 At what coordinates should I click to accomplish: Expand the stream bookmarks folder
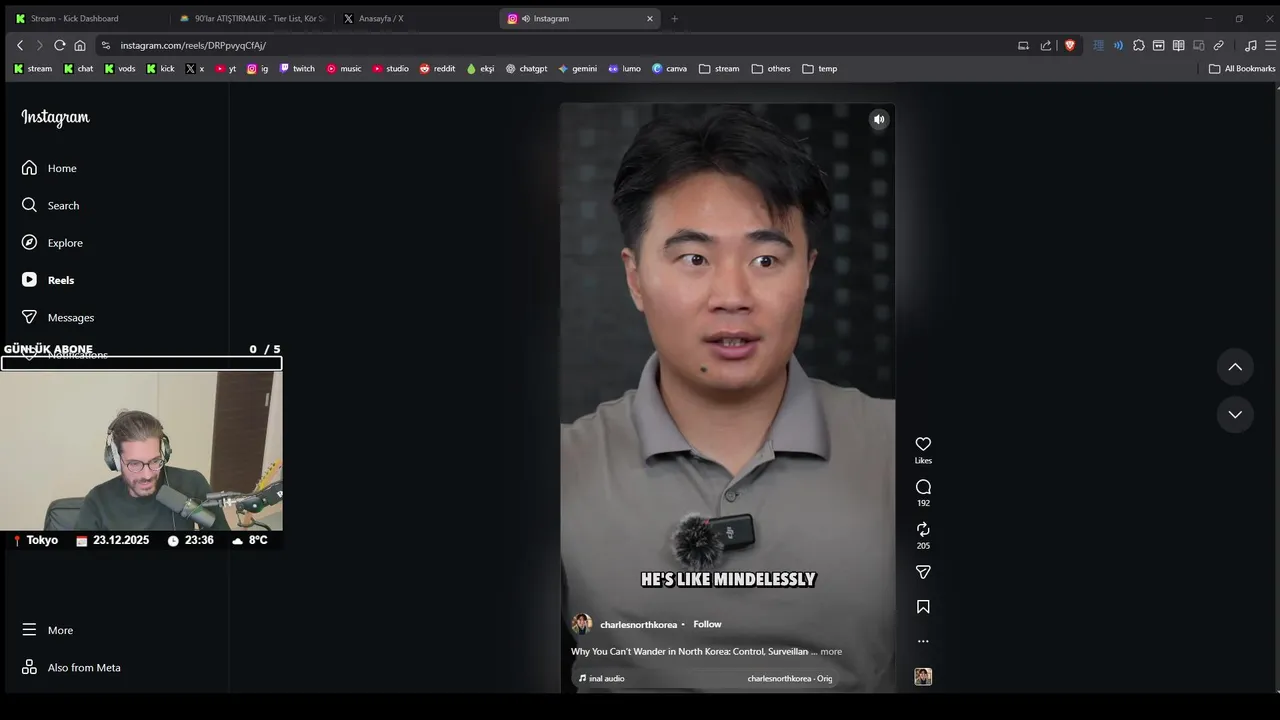point(719,69)
